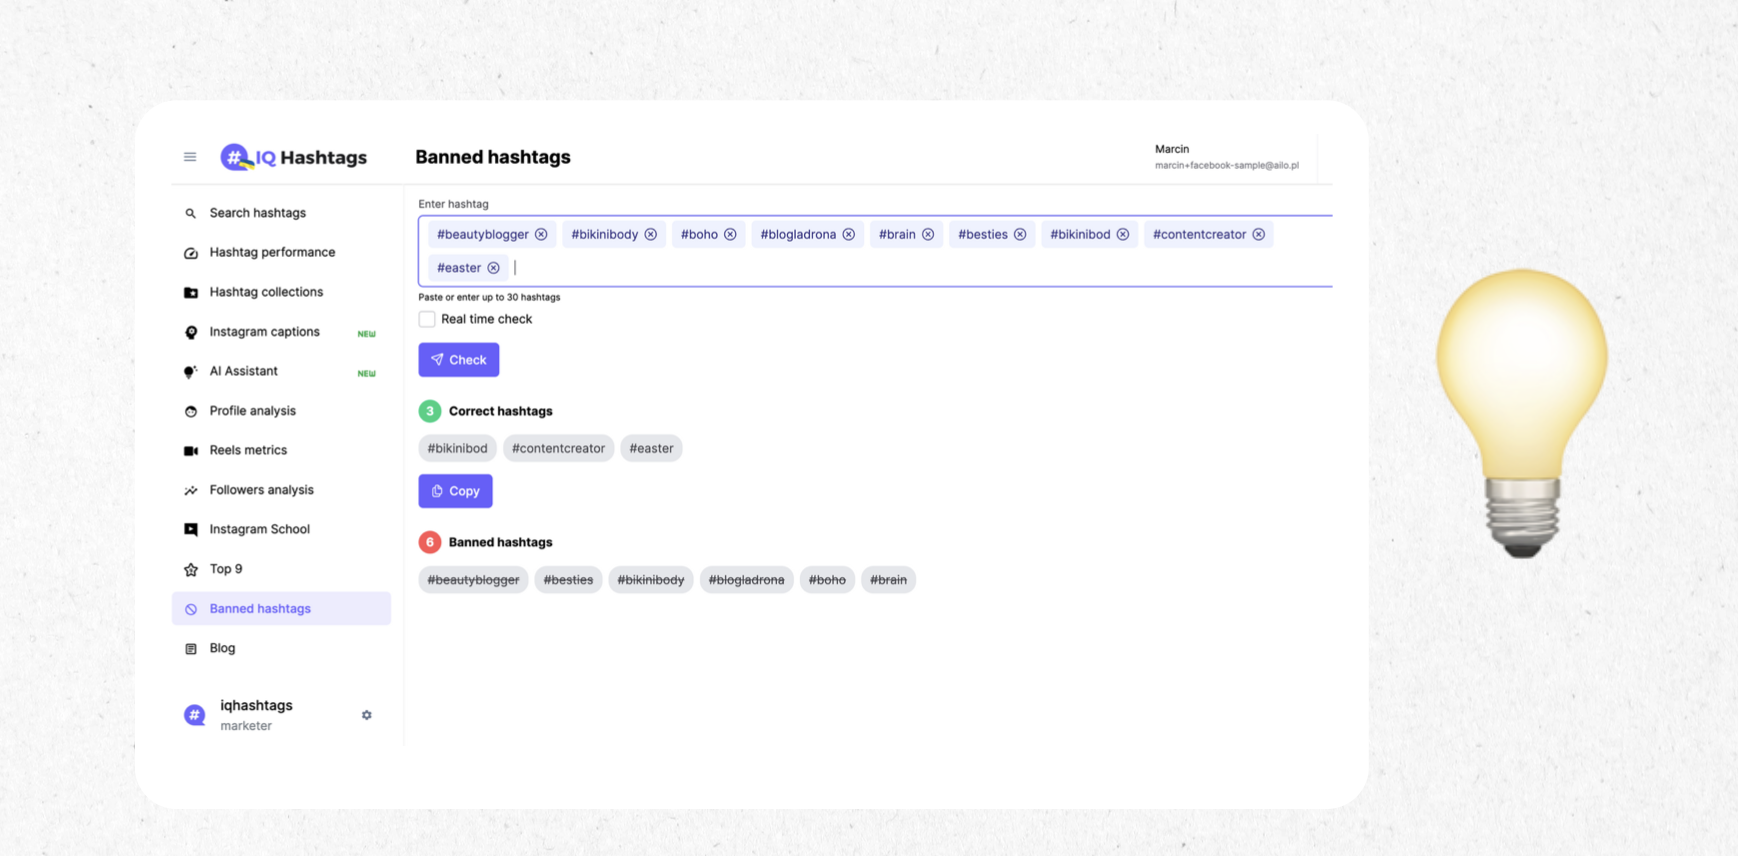Click the correct #bikinibod chip

(x=457, y=448)
